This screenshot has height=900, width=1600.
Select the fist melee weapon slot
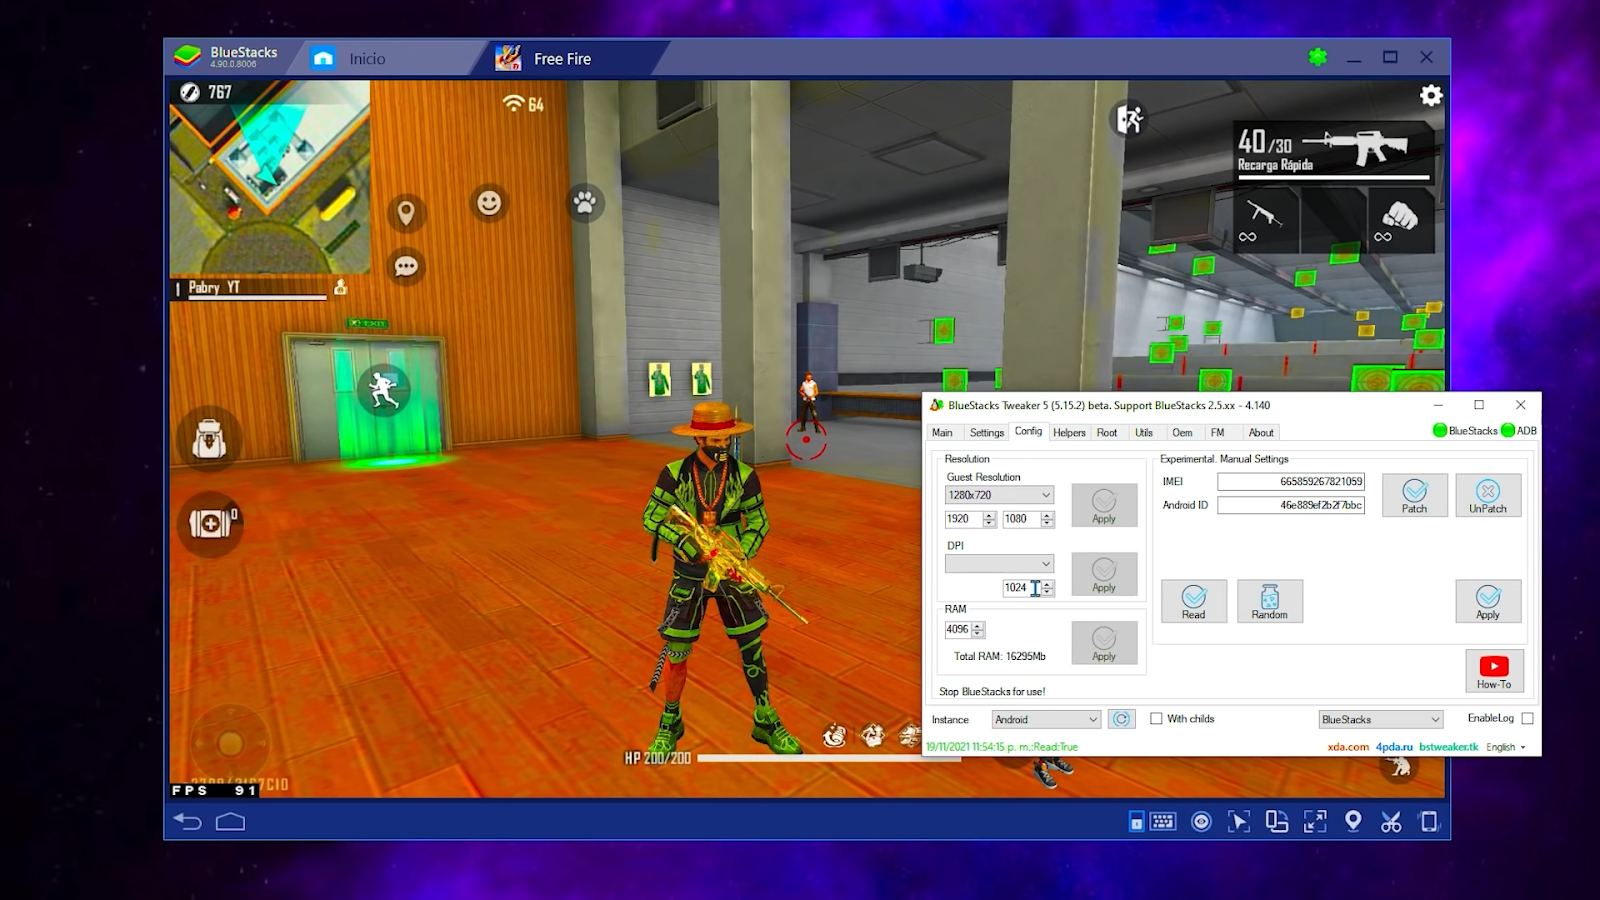[x=1400, y=220]
